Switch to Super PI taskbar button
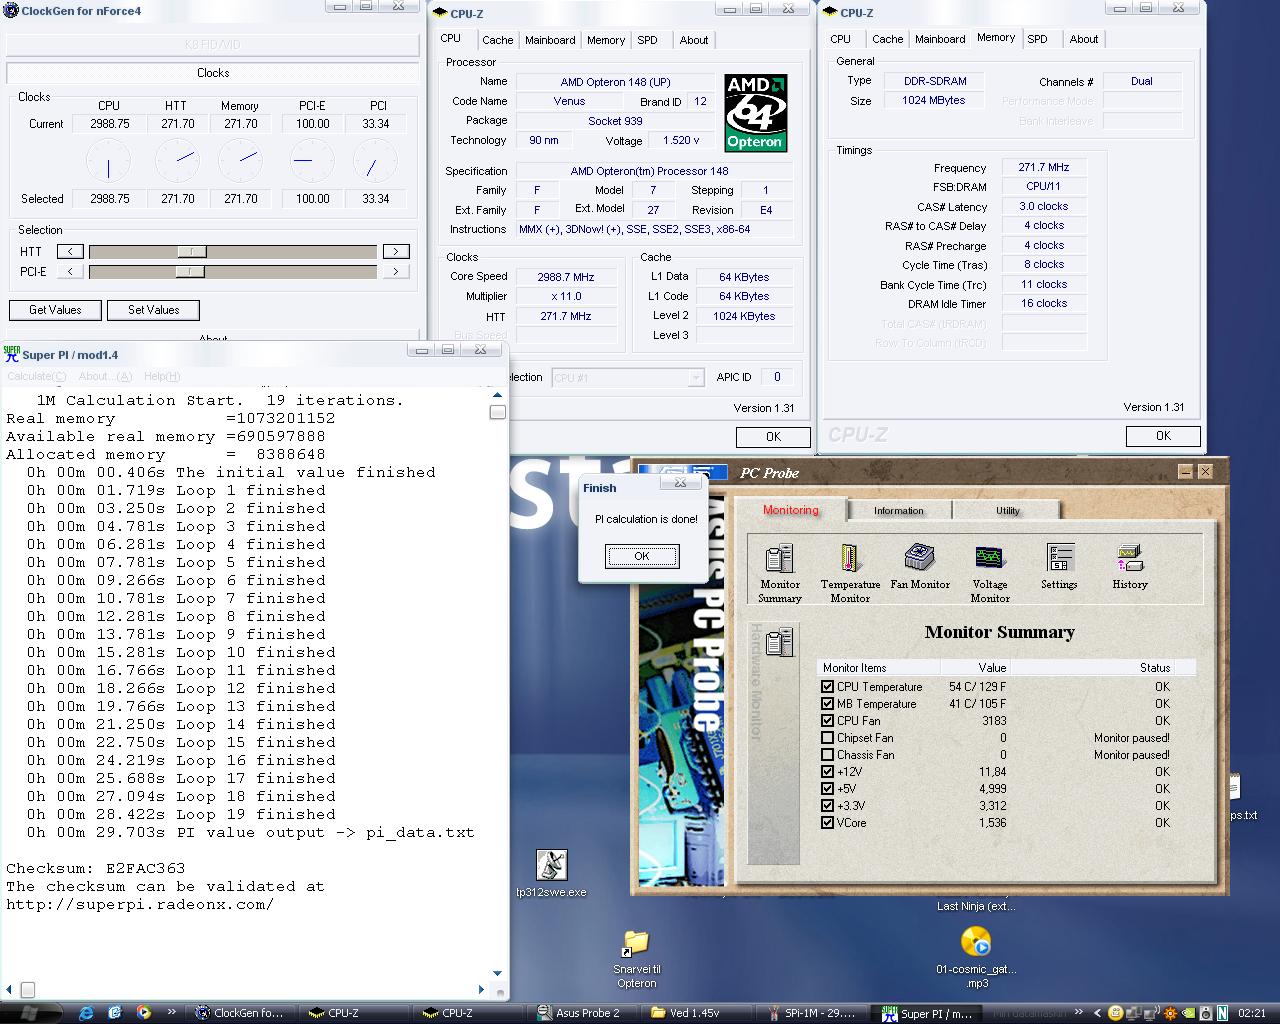The image size is (1280, 1024). [x=928, y=1013]
